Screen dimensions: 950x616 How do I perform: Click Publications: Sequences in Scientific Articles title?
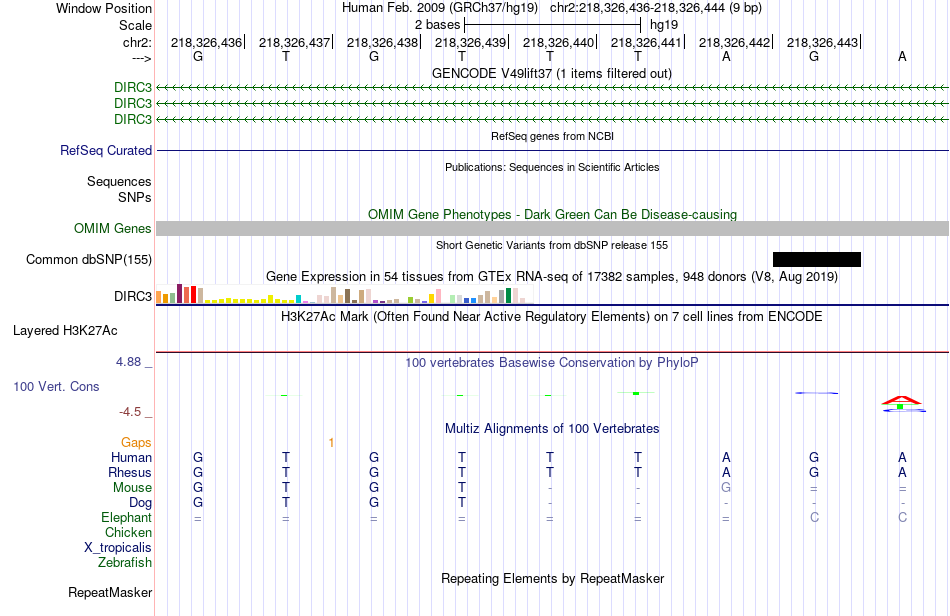[552, 167]
